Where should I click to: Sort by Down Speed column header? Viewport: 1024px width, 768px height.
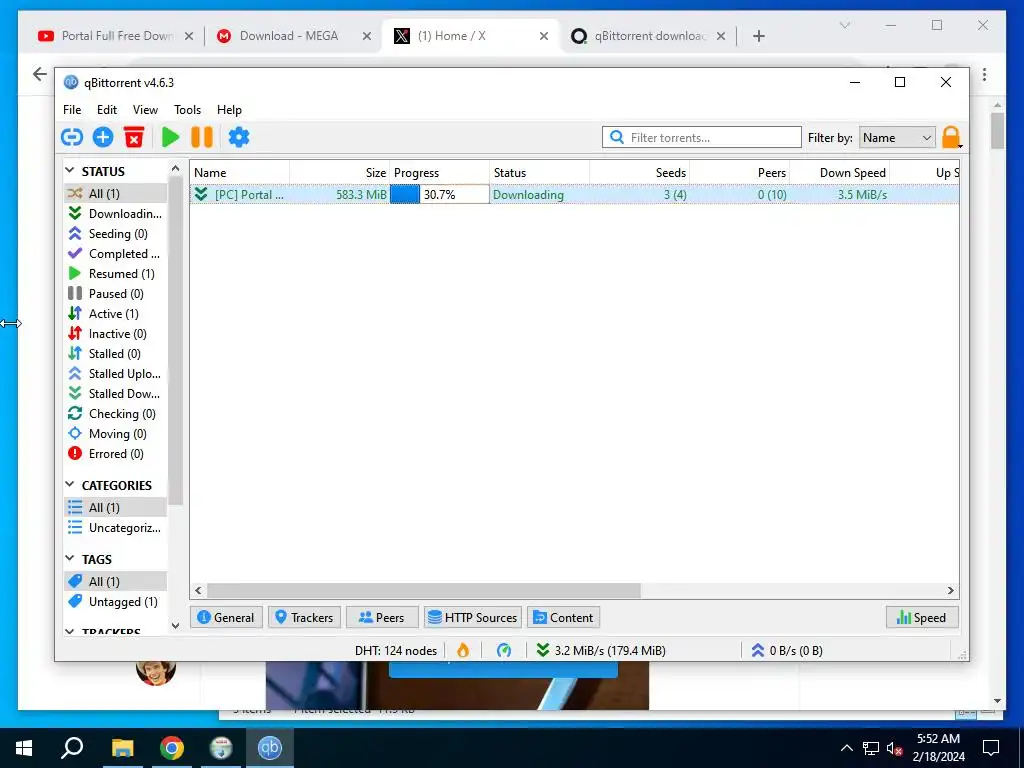(840, 172)
